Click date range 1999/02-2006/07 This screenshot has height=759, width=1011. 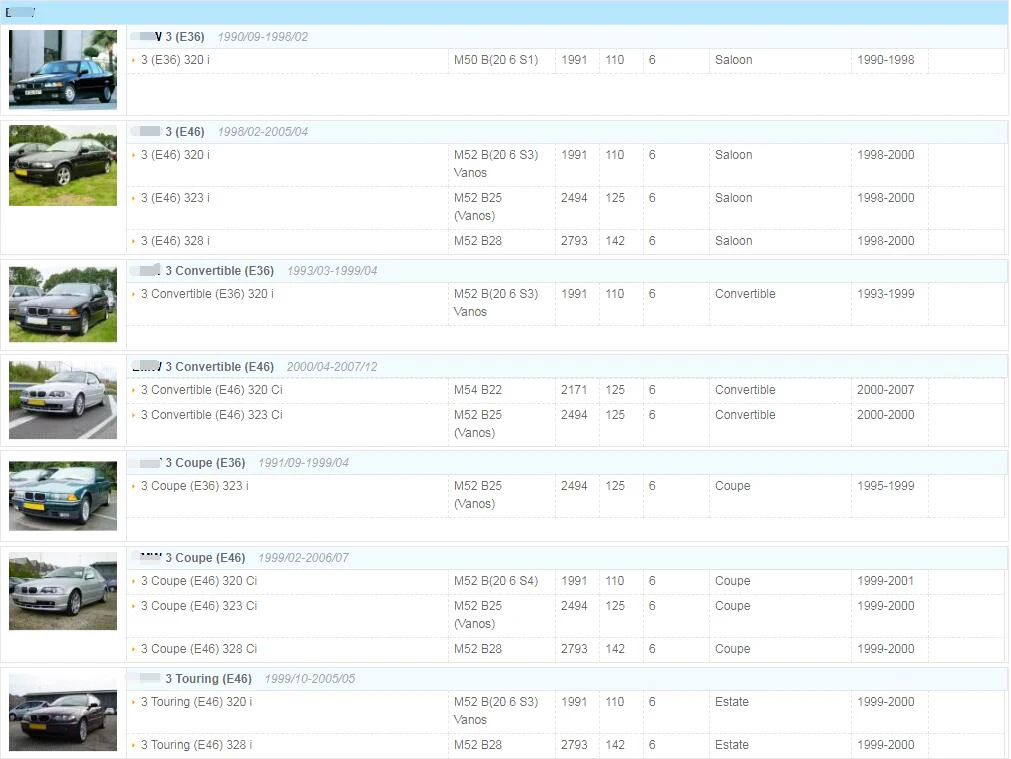tap(304, 557)
